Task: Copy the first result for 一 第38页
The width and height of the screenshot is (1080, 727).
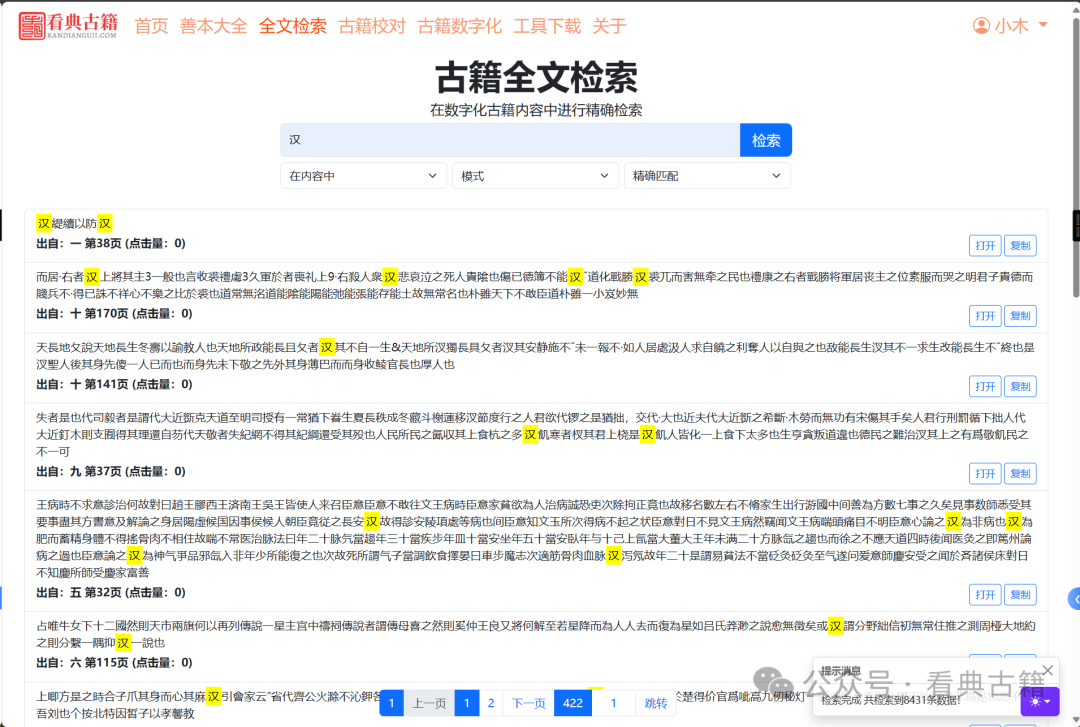Action: 1020,245
